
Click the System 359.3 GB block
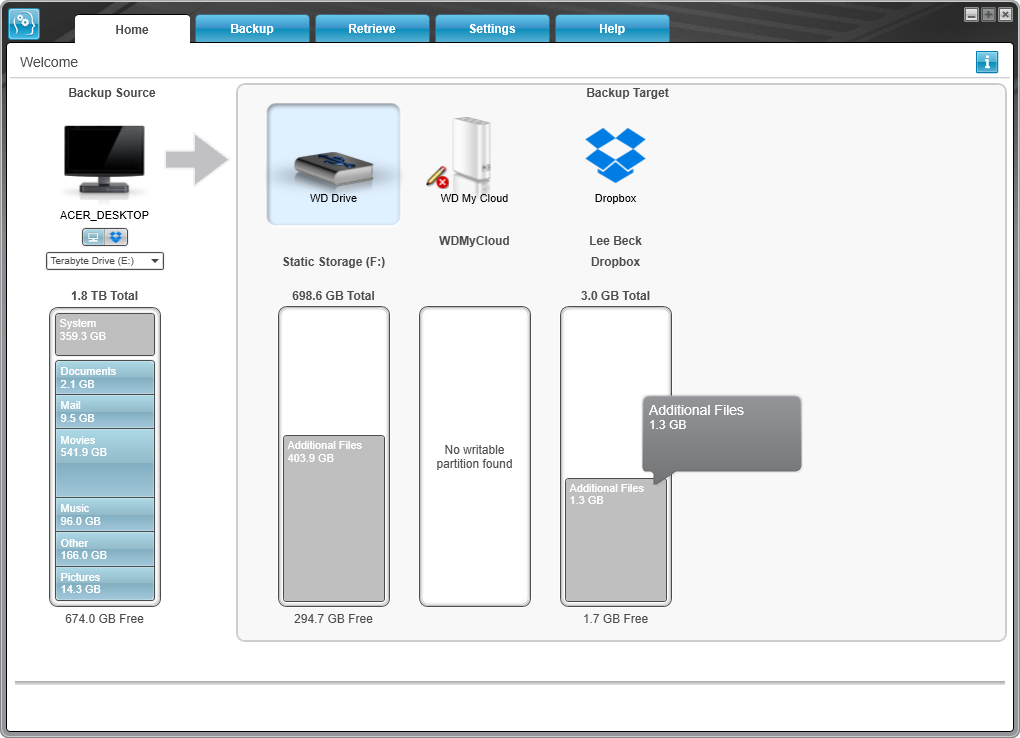pyautogui.click(x=105, y=334)
